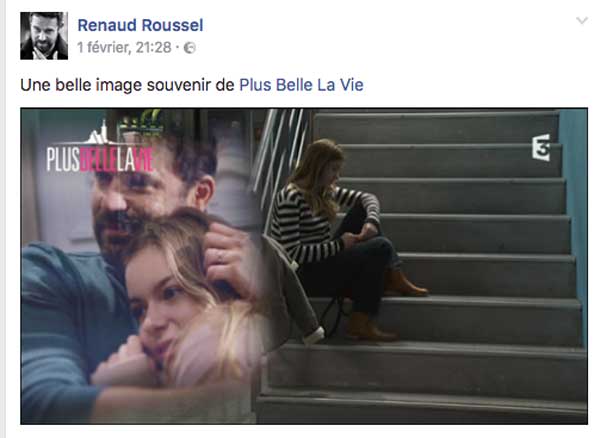Click Renaud Roussel's profile picture thumbnail
Screen dimensions: 600x438
click(44, 36)
